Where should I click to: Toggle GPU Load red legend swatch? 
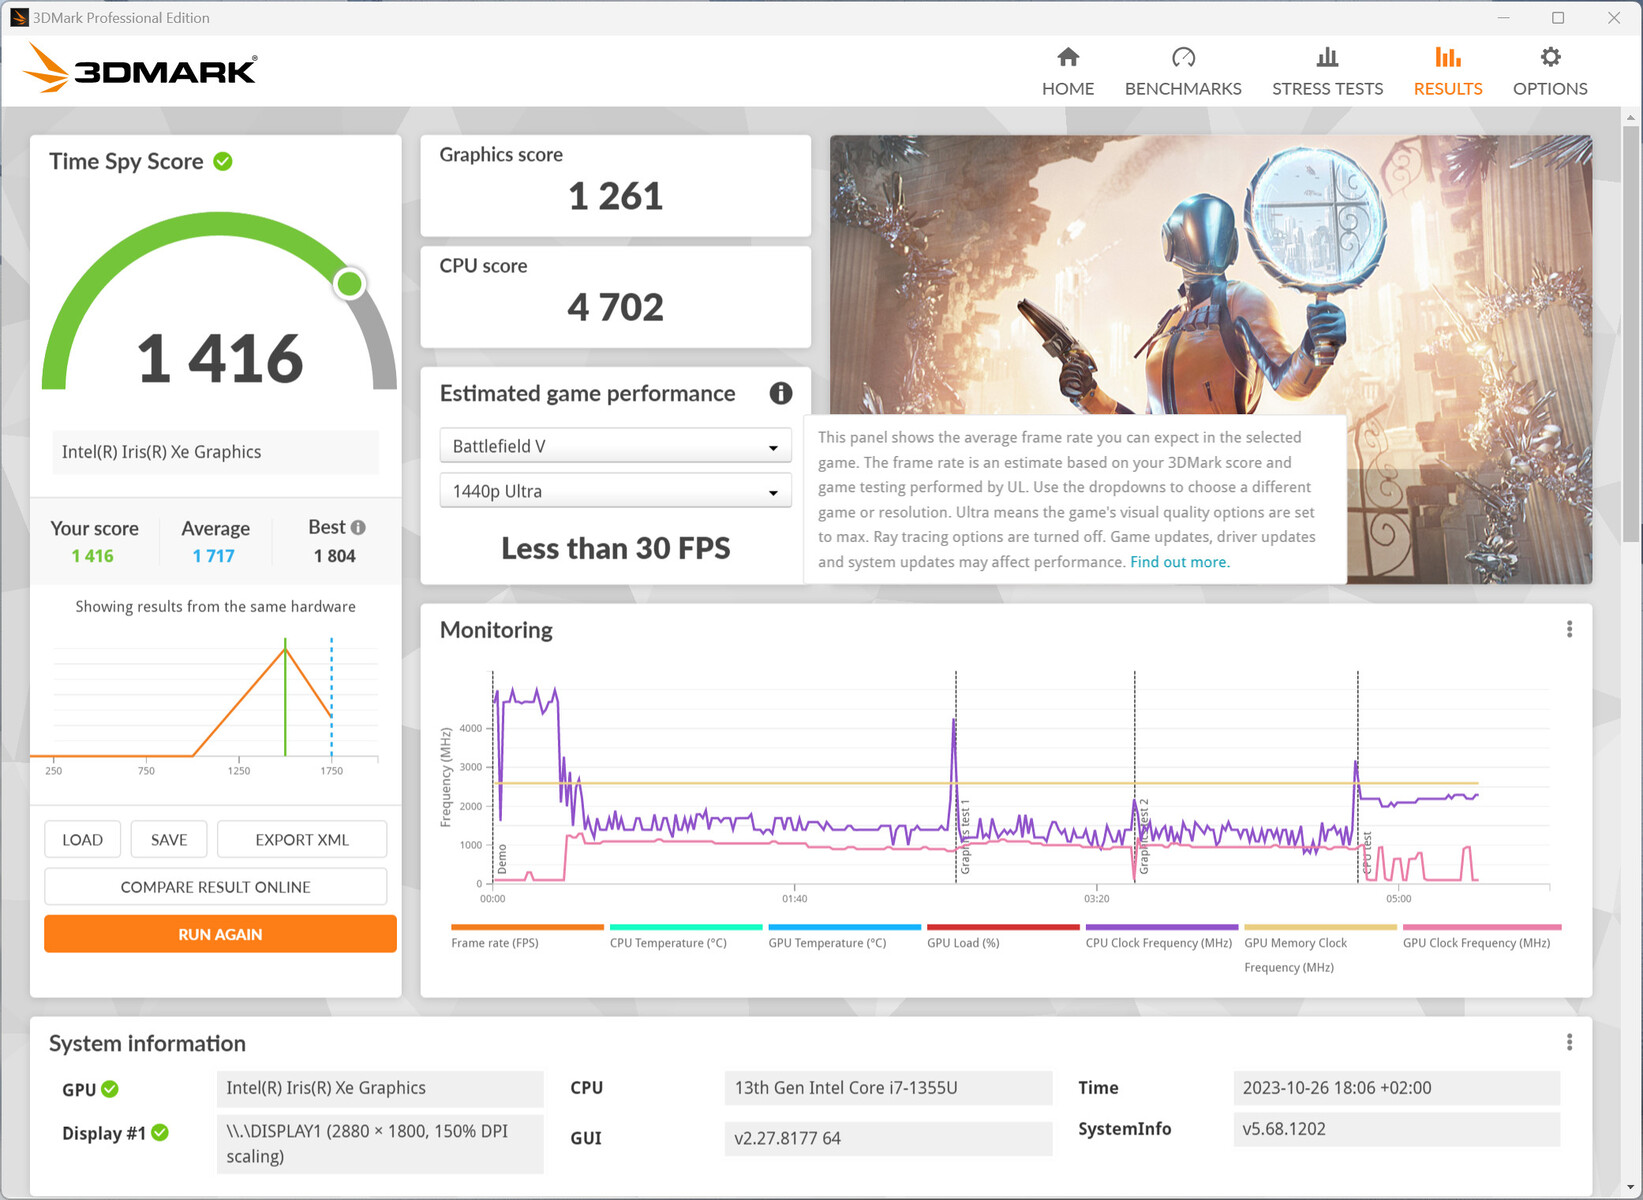tap(1003, 927)
